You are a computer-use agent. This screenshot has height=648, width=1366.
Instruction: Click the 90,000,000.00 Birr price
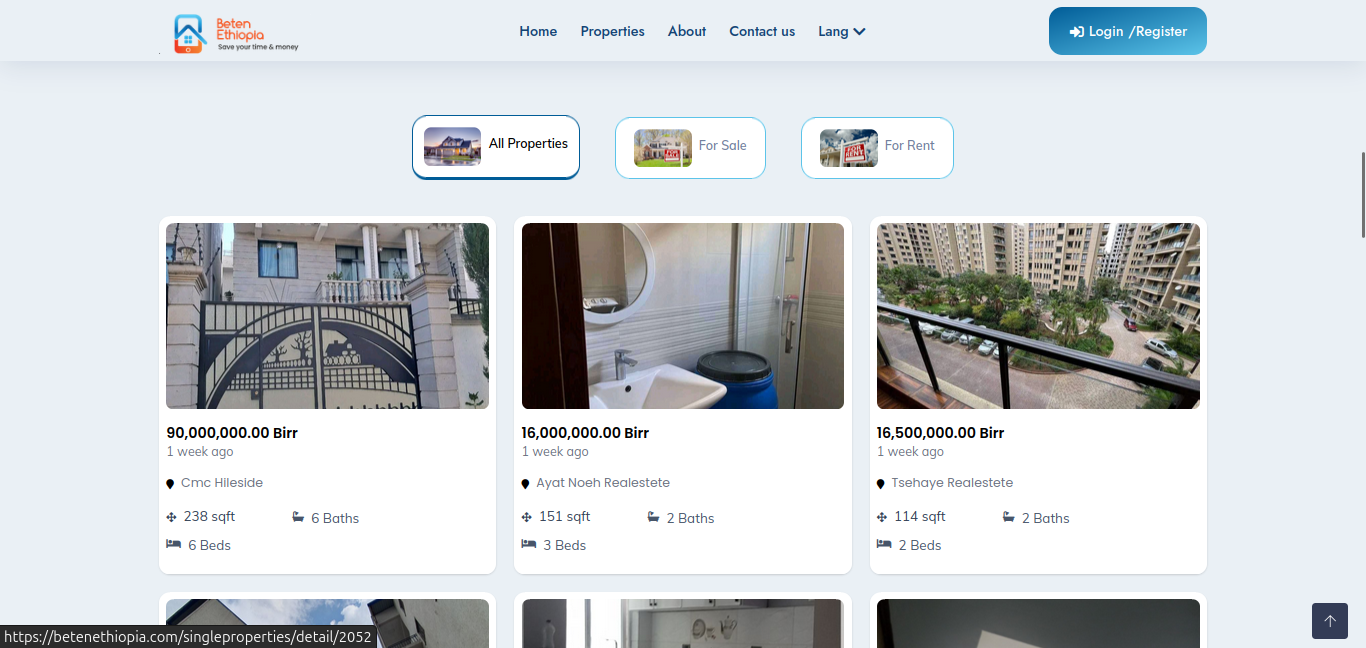pyautogui.click(x=232, y=433)
